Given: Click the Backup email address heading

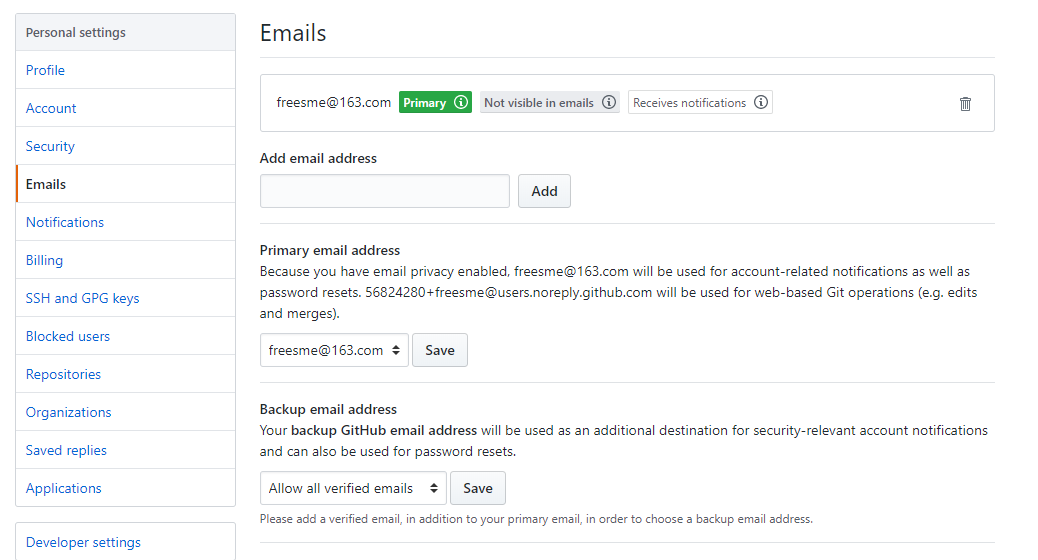Looking at the screenshot, I should tap(328, 409).
